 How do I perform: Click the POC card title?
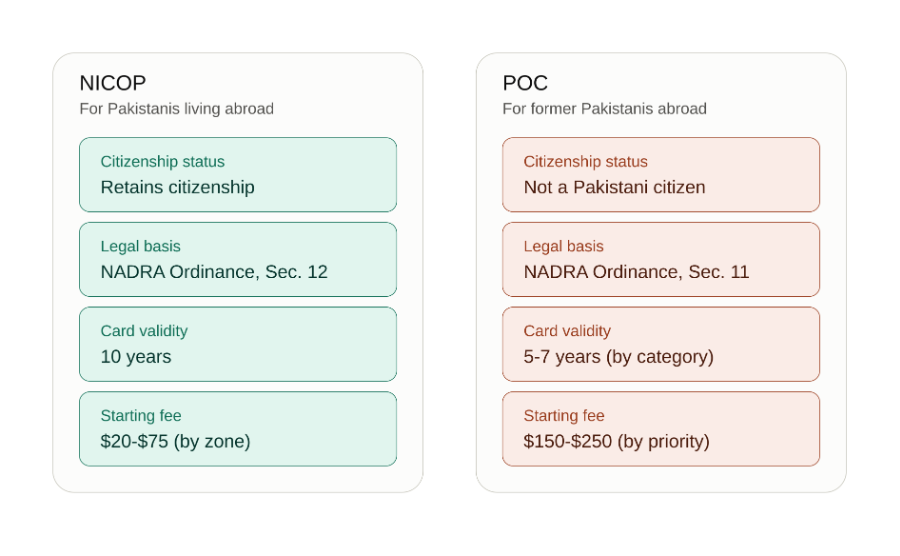pos(525,83)
